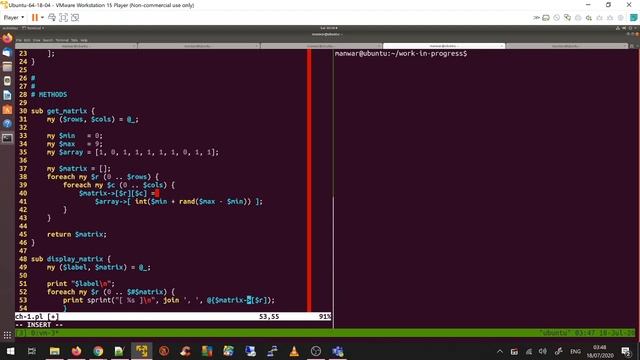Switch to the fifth terminal tab
640x360 pixels.
pyautogui.click(x=567, y=46)
